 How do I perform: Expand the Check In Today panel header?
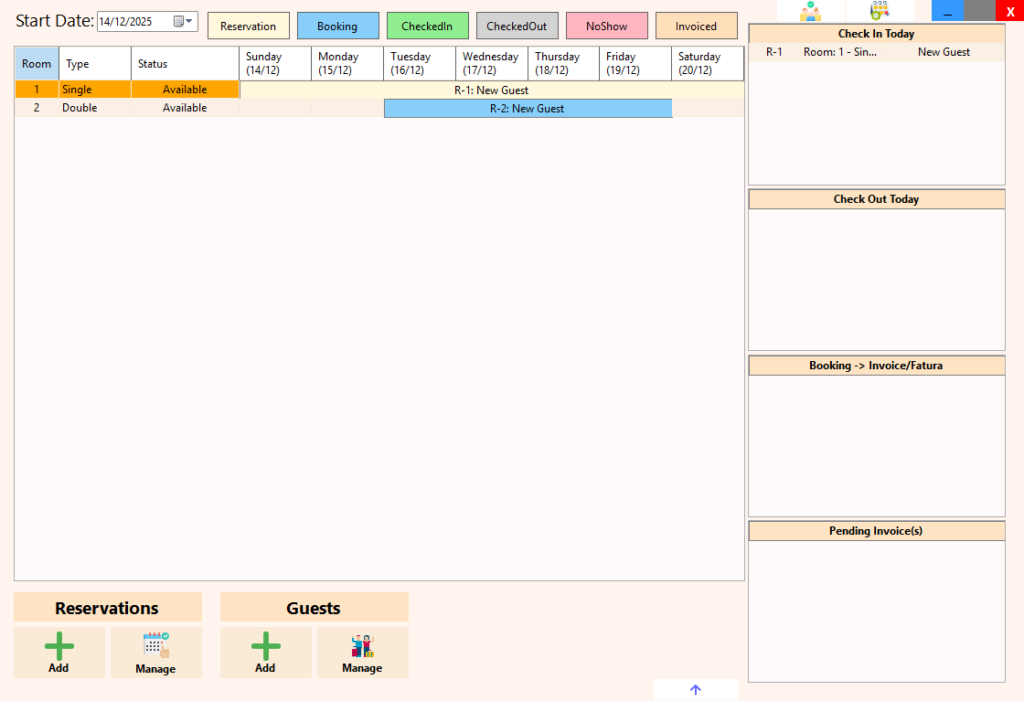pyautogui.click(x=876, y=33)
